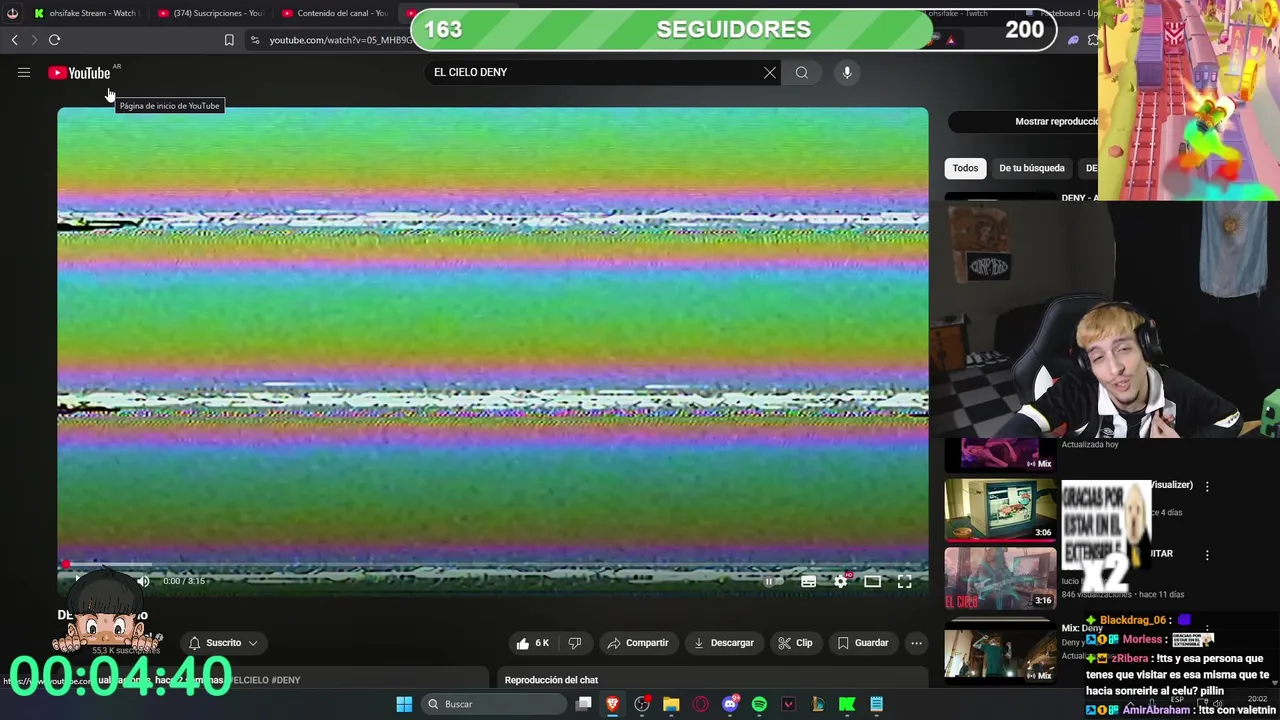The image size is (1280, 720).
Task: Click the taskbar Buscar search box
Action: pyautogui.click(x=493, y=704)
